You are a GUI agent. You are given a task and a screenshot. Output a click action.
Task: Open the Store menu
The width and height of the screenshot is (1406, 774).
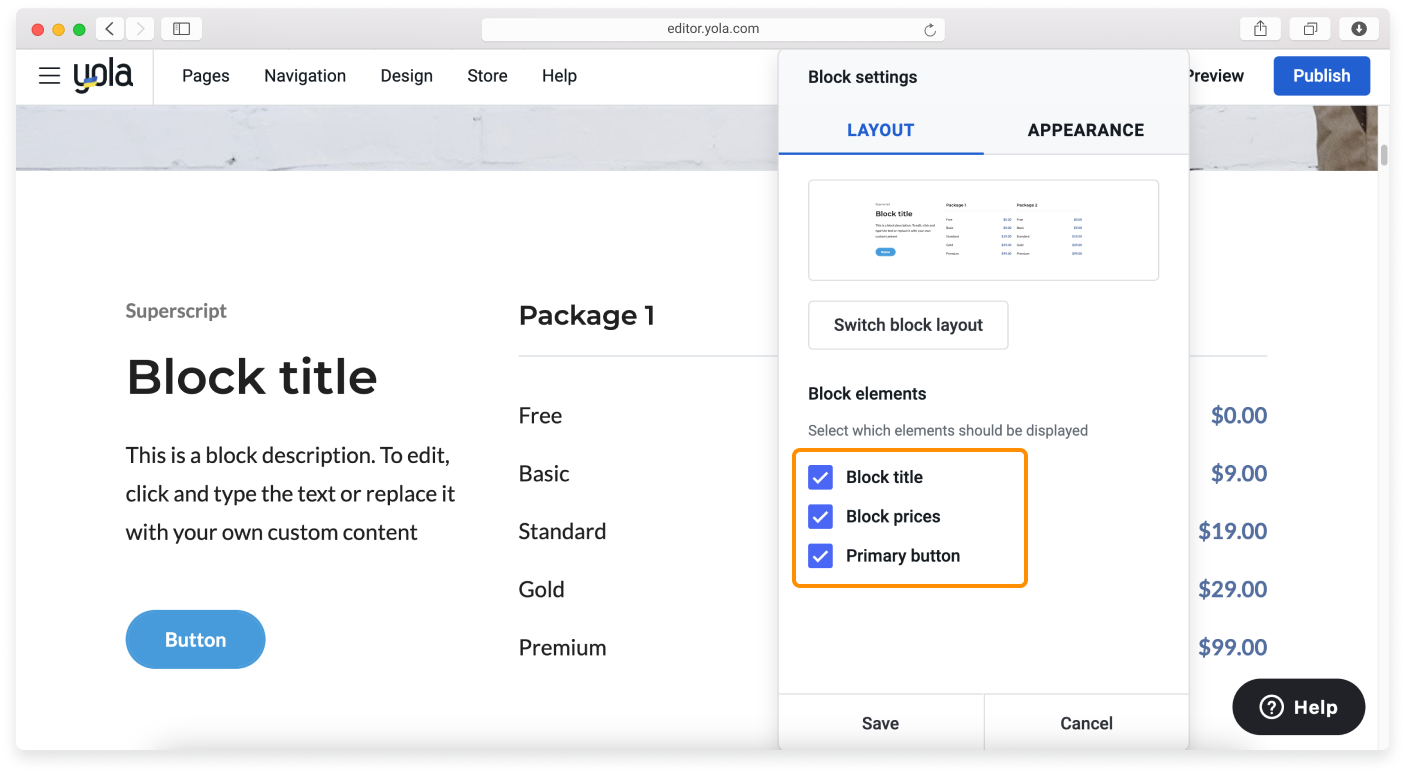(x=487, y=76)
